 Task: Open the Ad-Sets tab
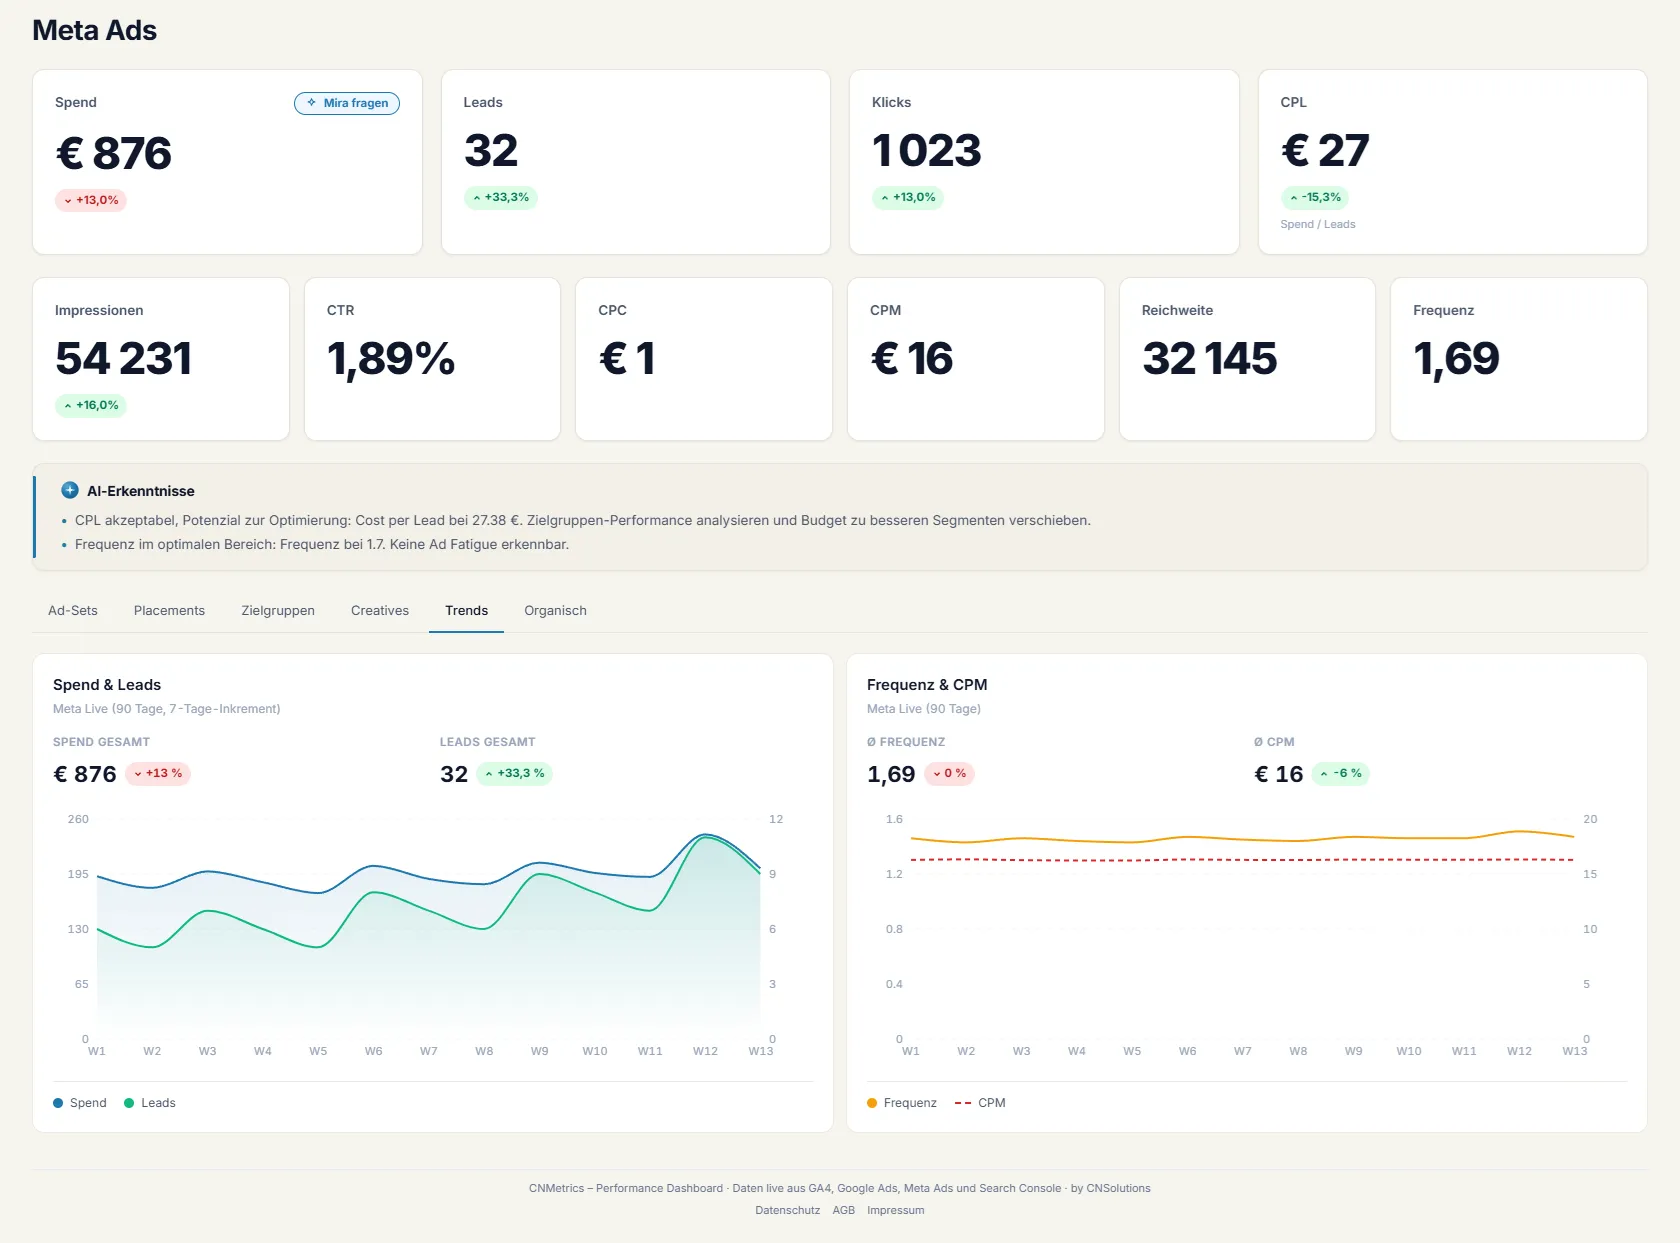[73, 610]
